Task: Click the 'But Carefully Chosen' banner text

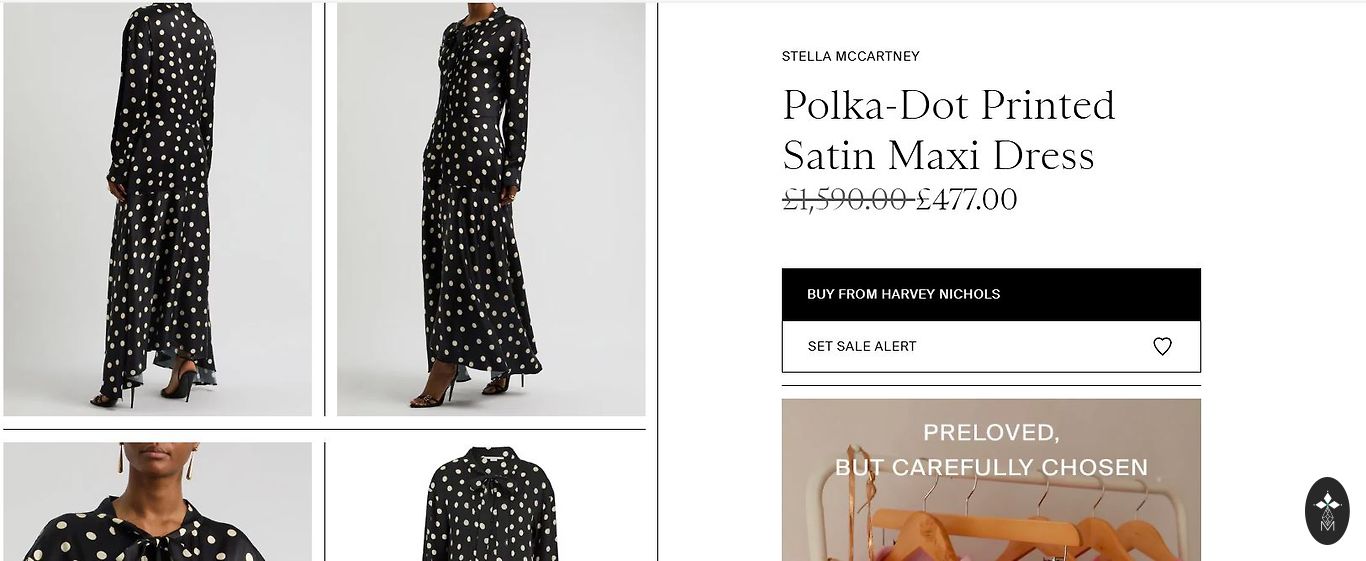Action: [990, 467]
